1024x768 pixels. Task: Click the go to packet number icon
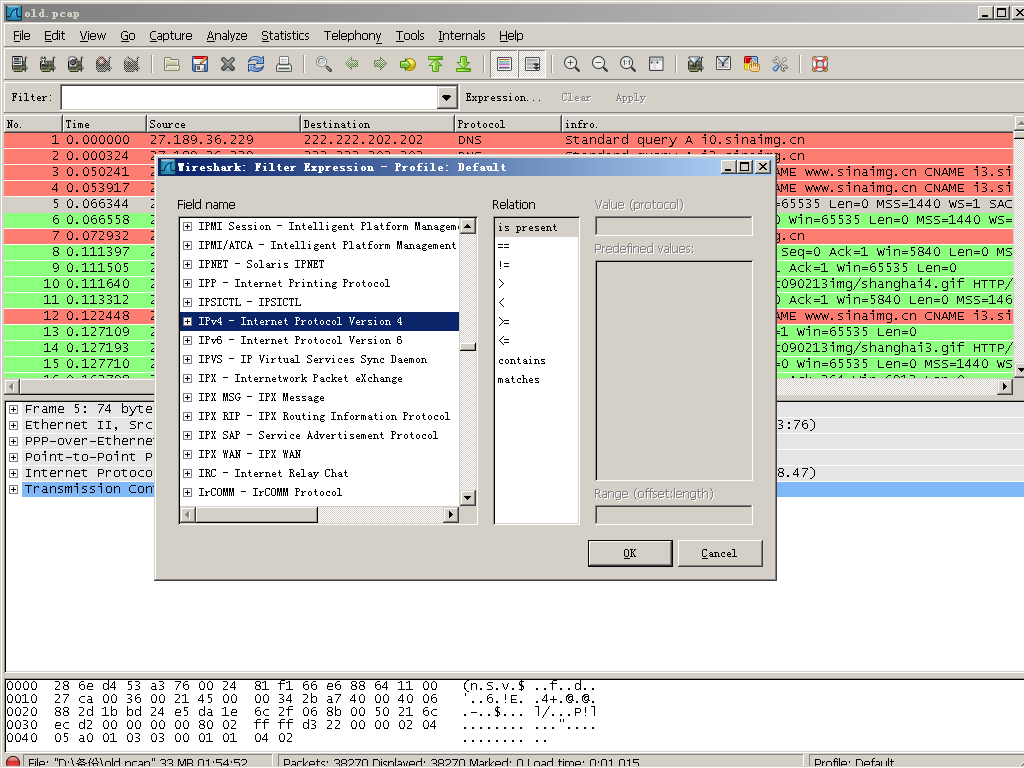point(408,64)
